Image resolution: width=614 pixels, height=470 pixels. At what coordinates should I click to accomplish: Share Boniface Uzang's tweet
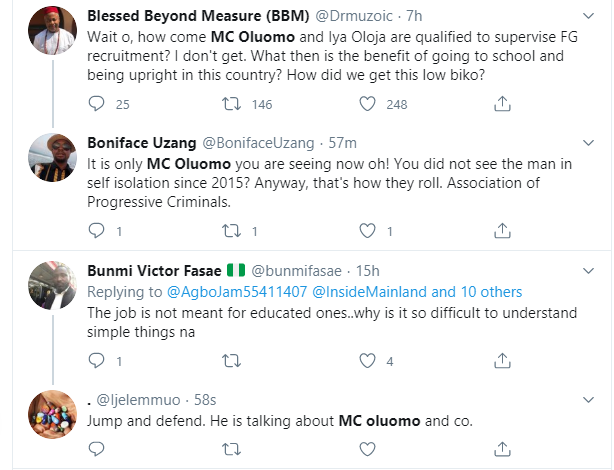pos(503,231)
